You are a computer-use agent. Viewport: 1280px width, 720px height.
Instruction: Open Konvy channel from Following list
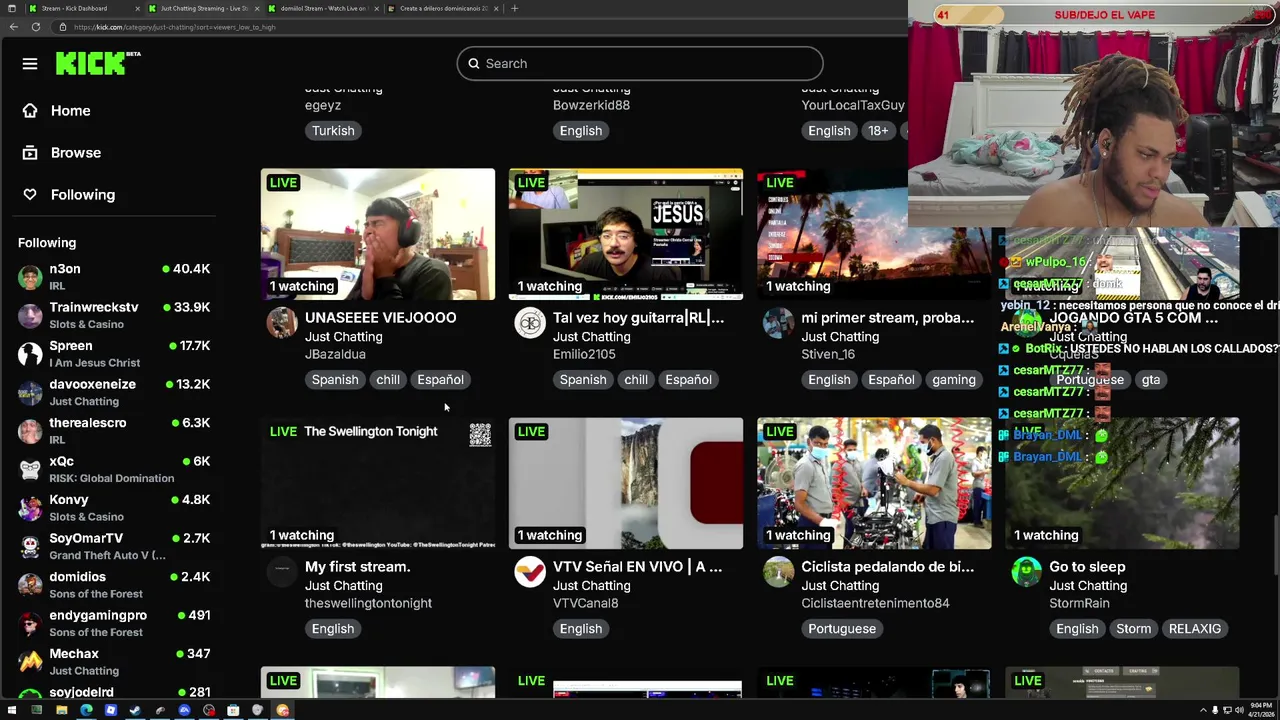tap(115, 508)
